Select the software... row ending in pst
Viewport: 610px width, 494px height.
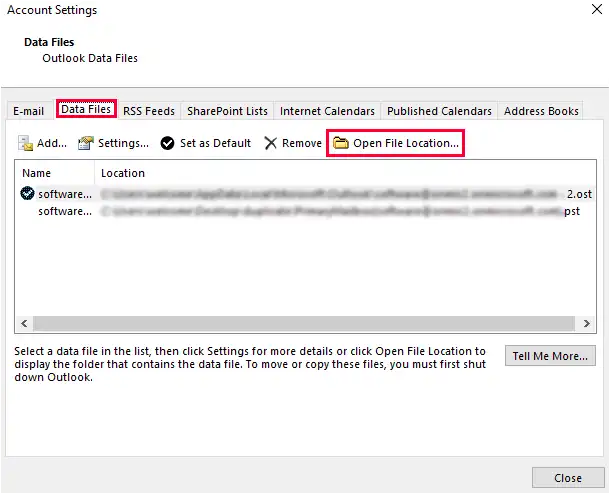pyautogui.click(x=305, y=211)
